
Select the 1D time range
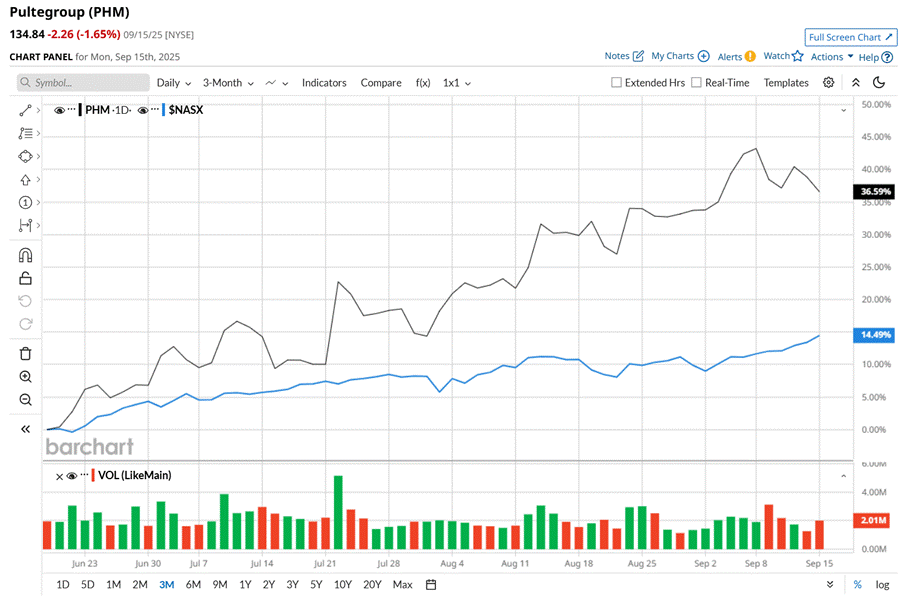63,585
